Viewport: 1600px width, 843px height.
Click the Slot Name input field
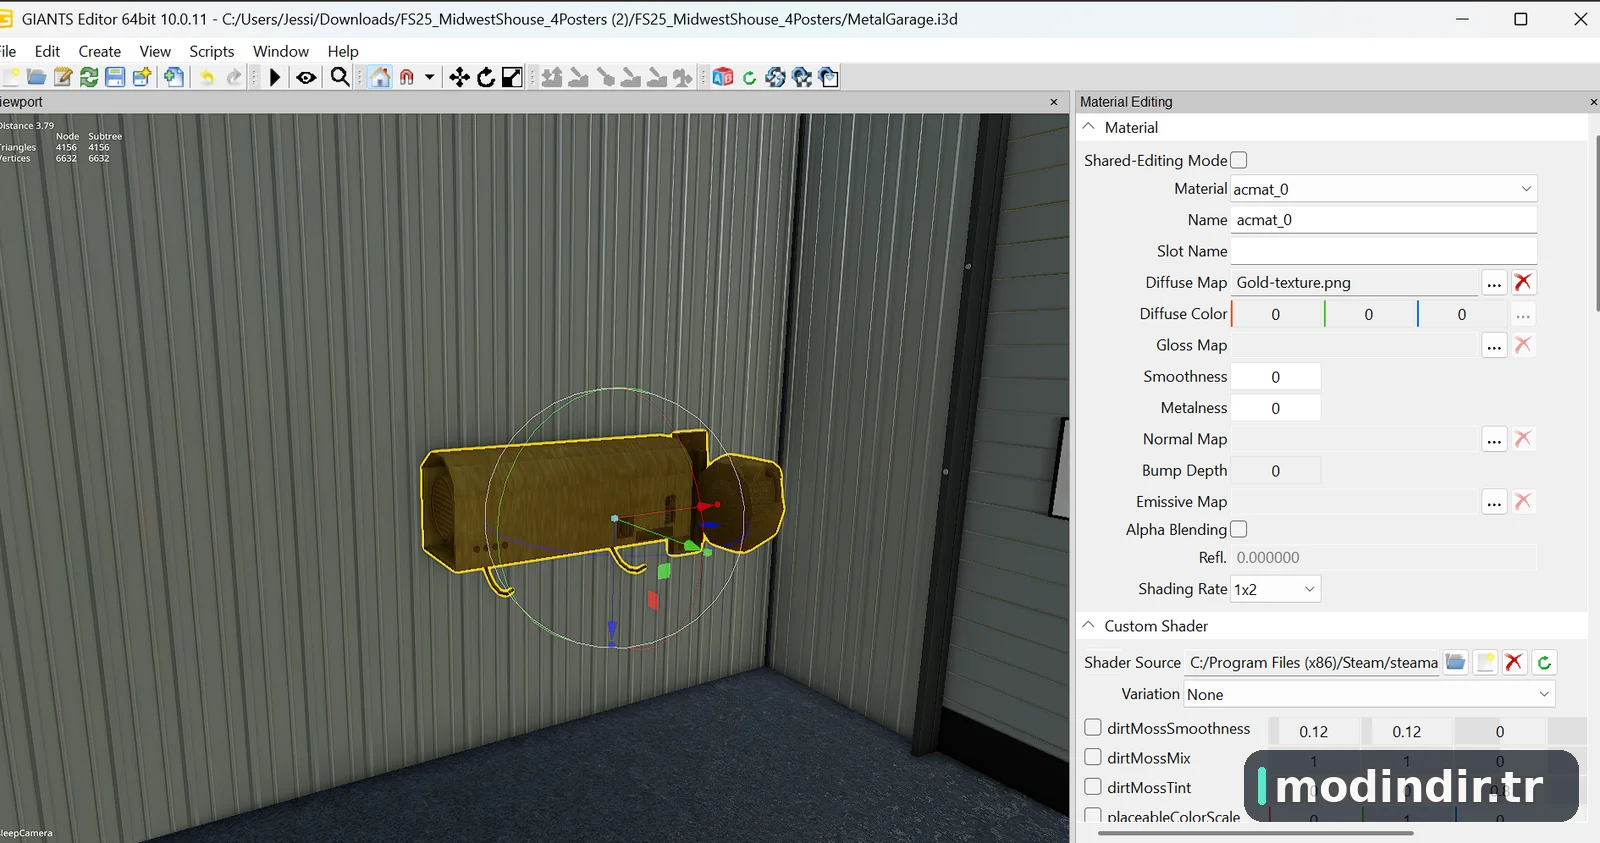pyautogui.click(x=1384, y=251)
